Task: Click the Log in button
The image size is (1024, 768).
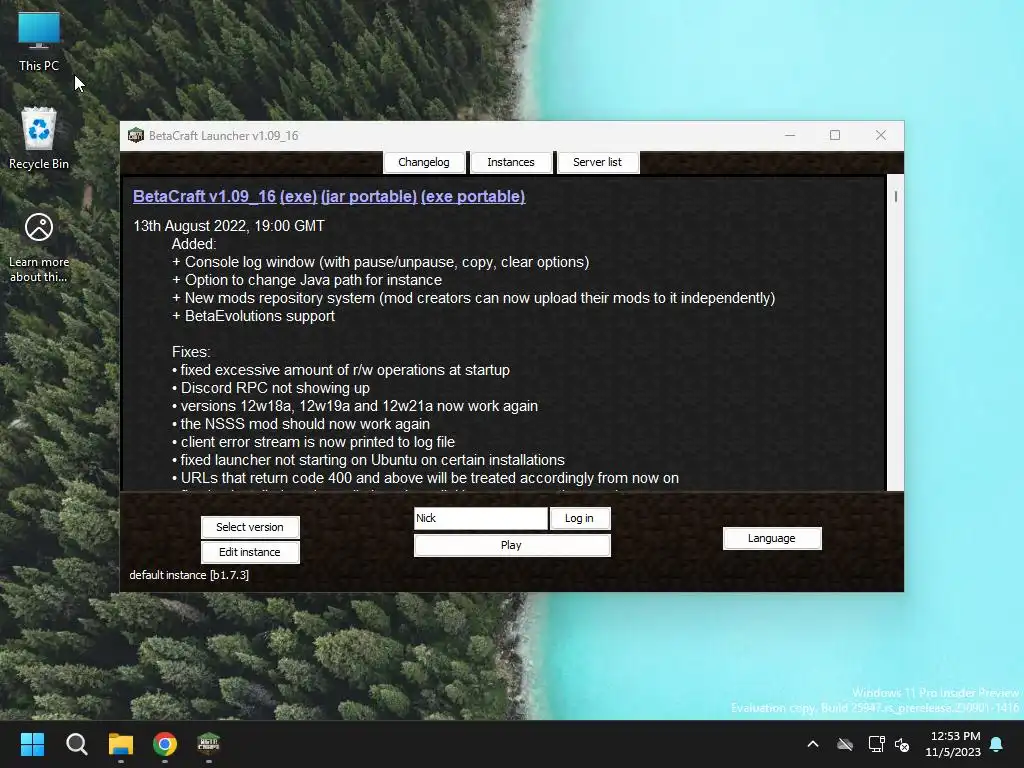Action: click(579, 518)
